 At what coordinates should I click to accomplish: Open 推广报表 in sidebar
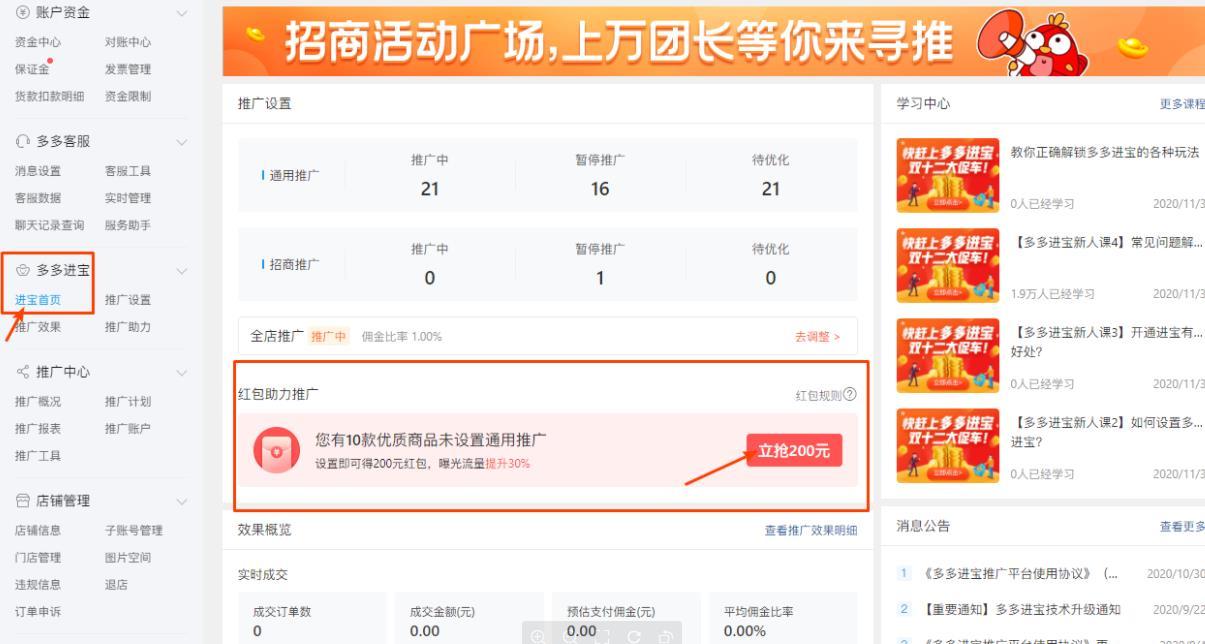click(x=37, y=428)
